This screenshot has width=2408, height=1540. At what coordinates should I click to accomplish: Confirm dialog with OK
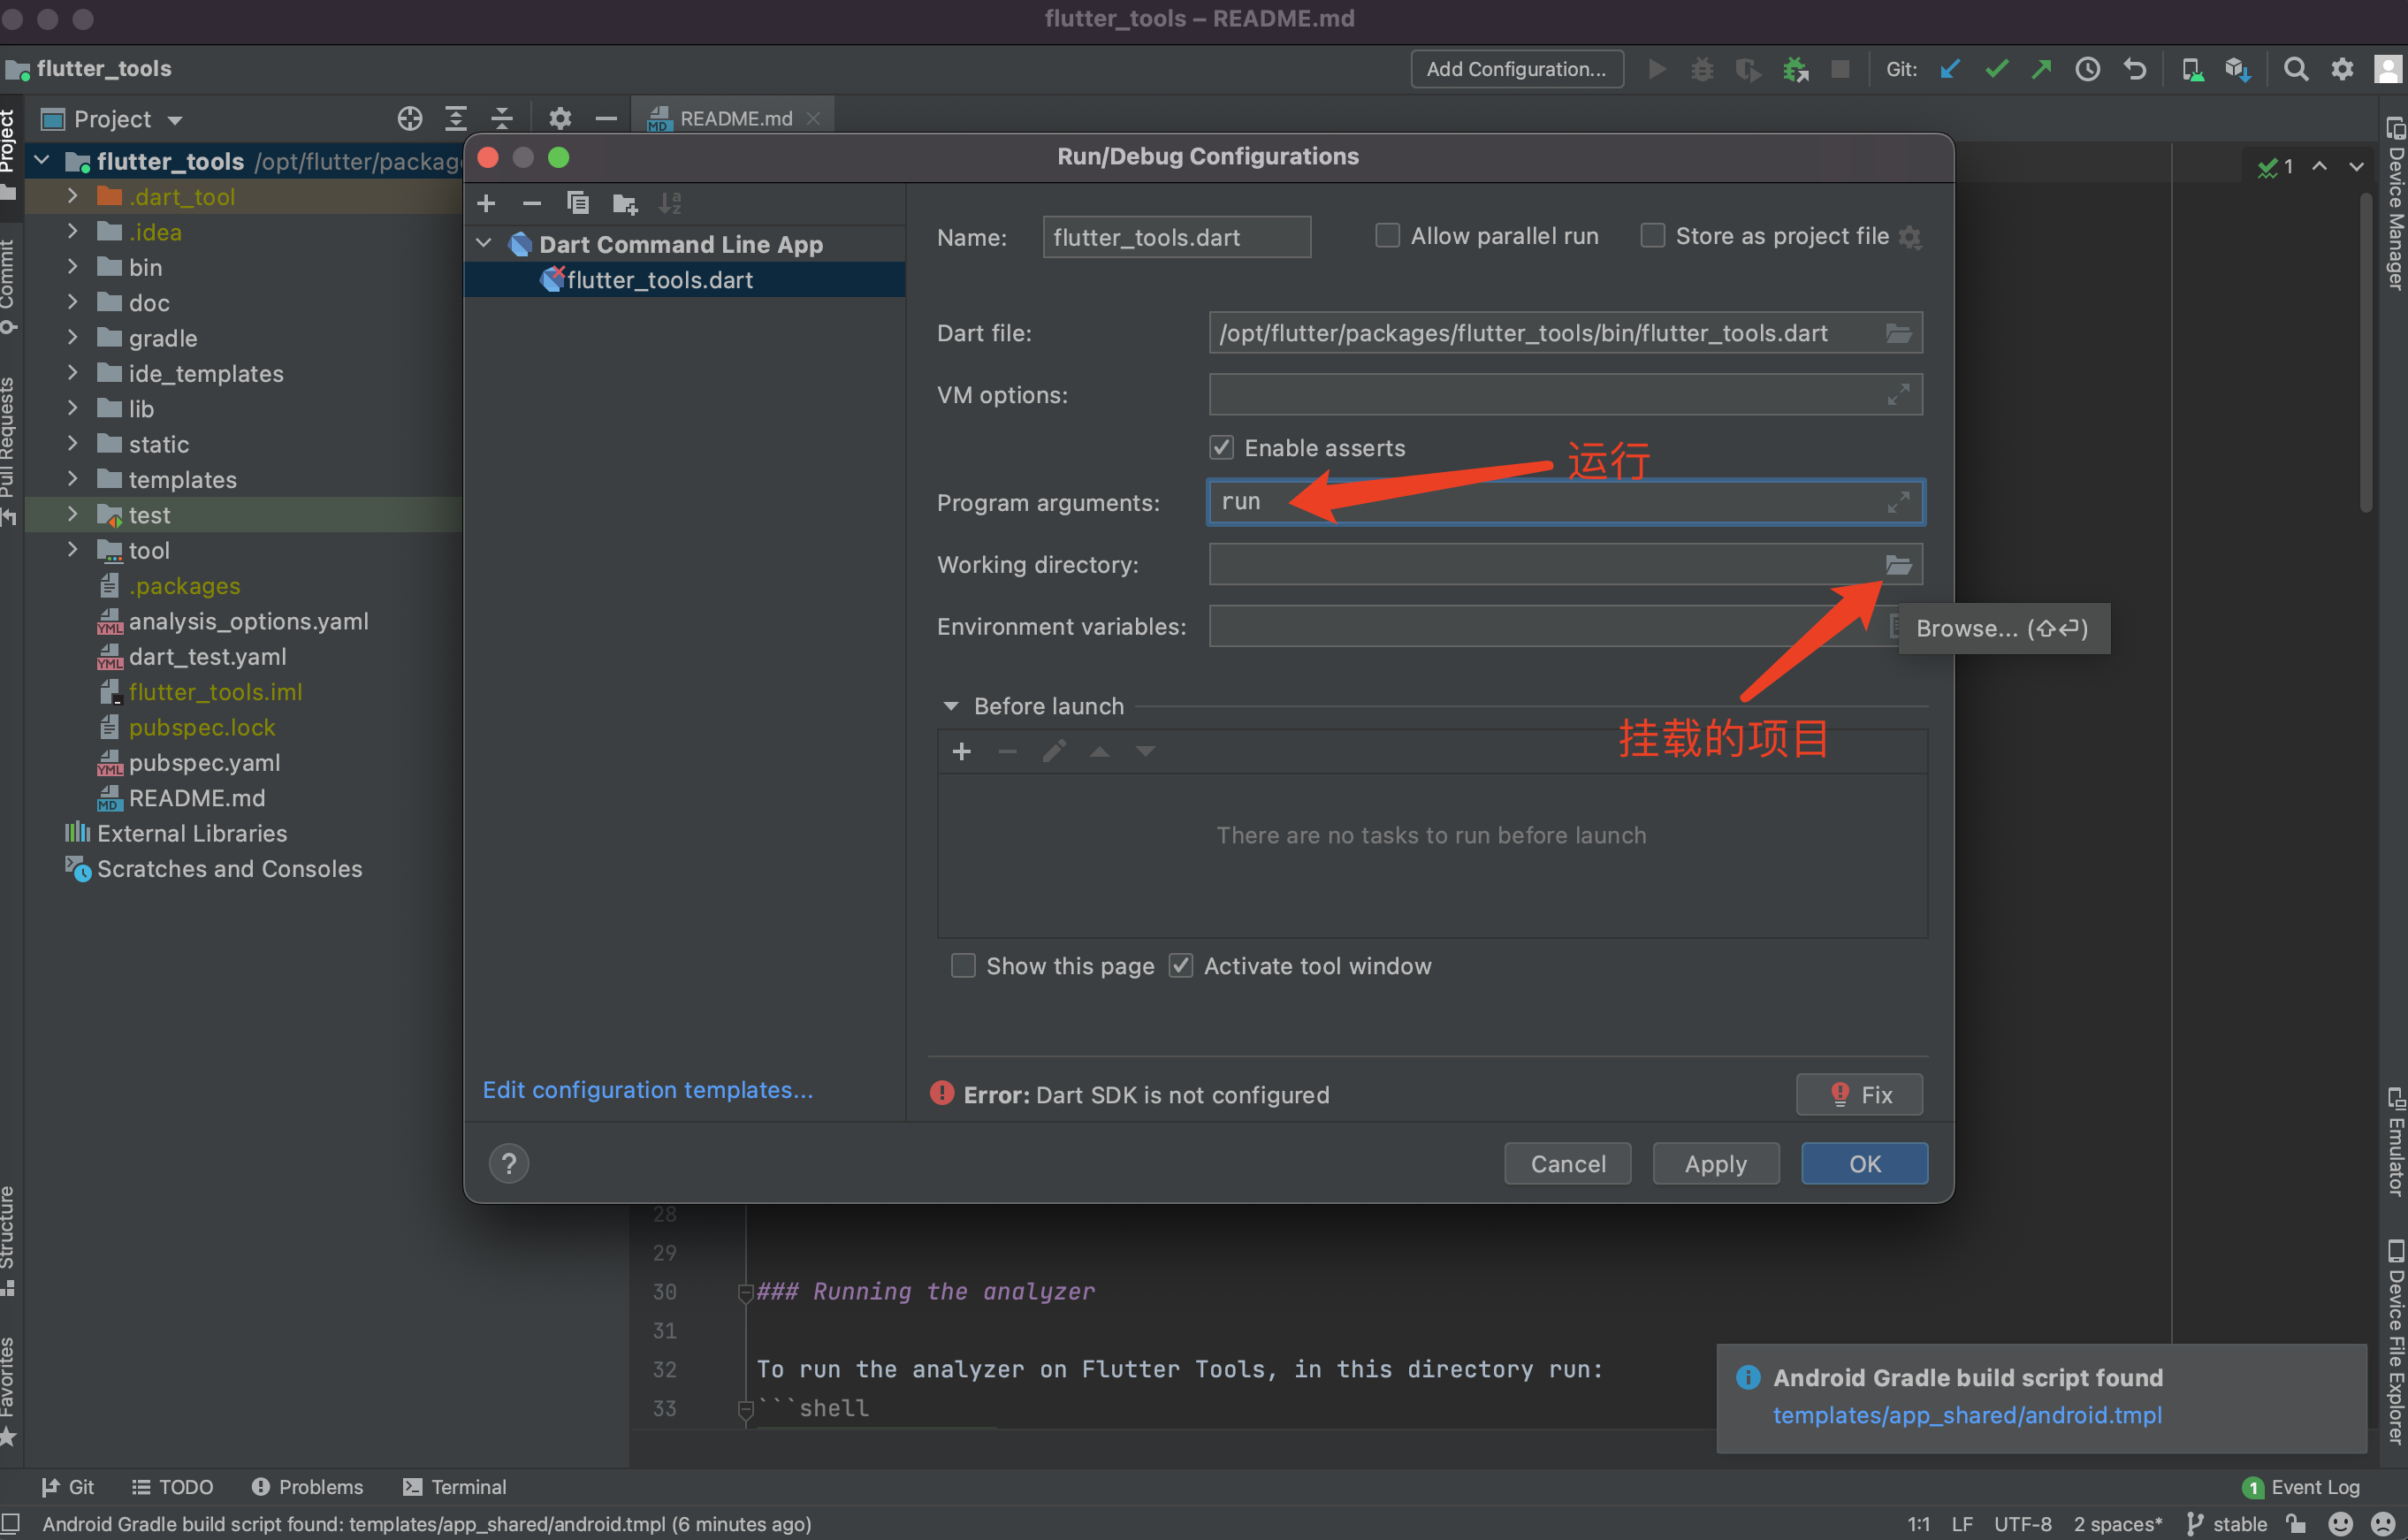click(x=1864, y=1164)
